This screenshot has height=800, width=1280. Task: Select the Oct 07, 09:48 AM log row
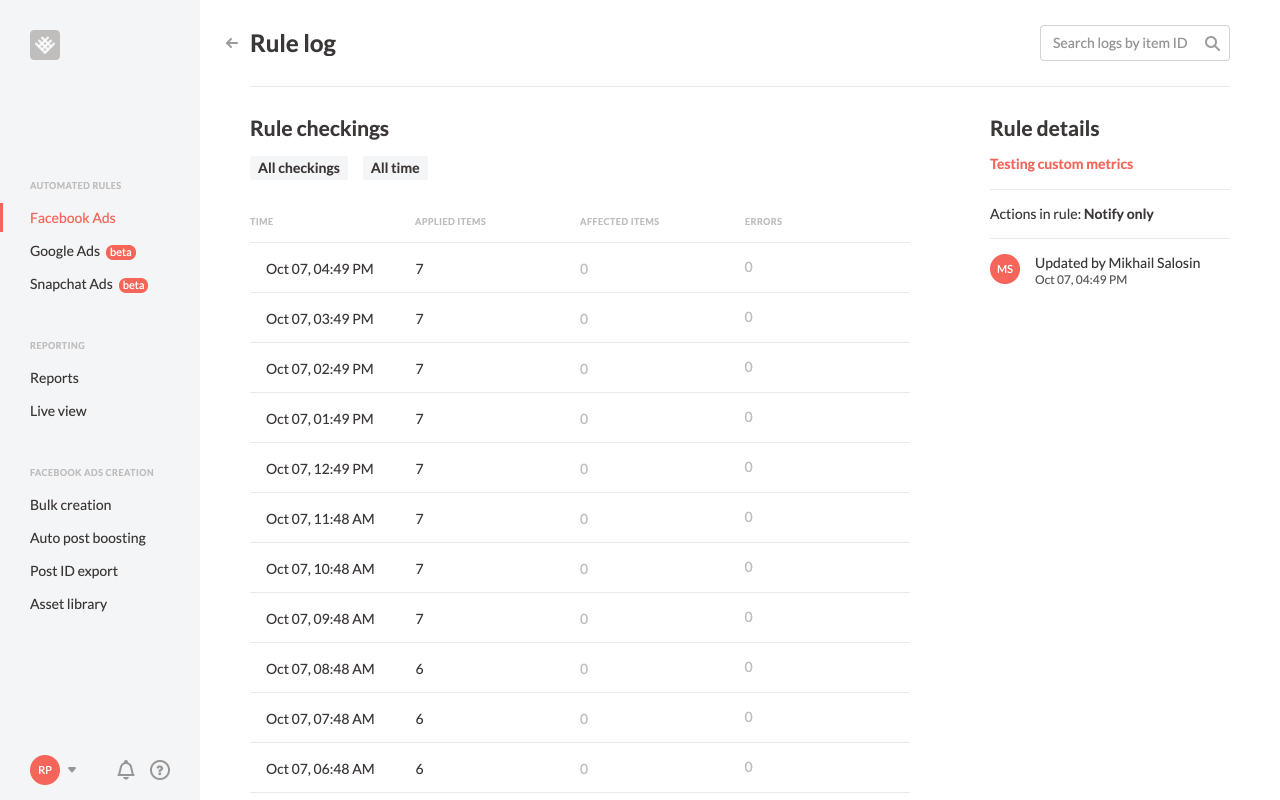click(580, 618)
